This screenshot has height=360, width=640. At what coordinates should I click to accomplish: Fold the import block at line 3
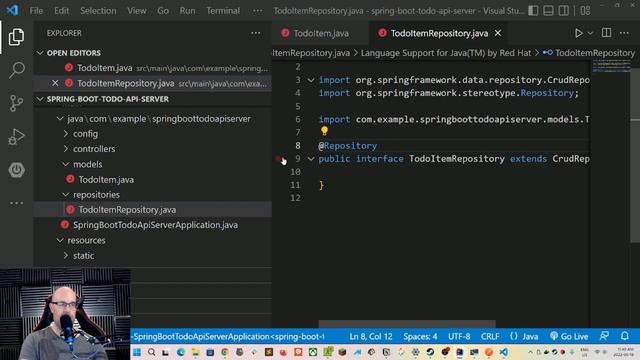point(311,80)
